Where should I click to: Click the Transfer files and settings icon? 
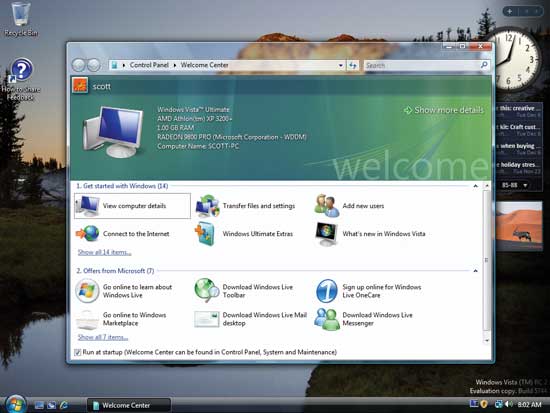point(207,206)
